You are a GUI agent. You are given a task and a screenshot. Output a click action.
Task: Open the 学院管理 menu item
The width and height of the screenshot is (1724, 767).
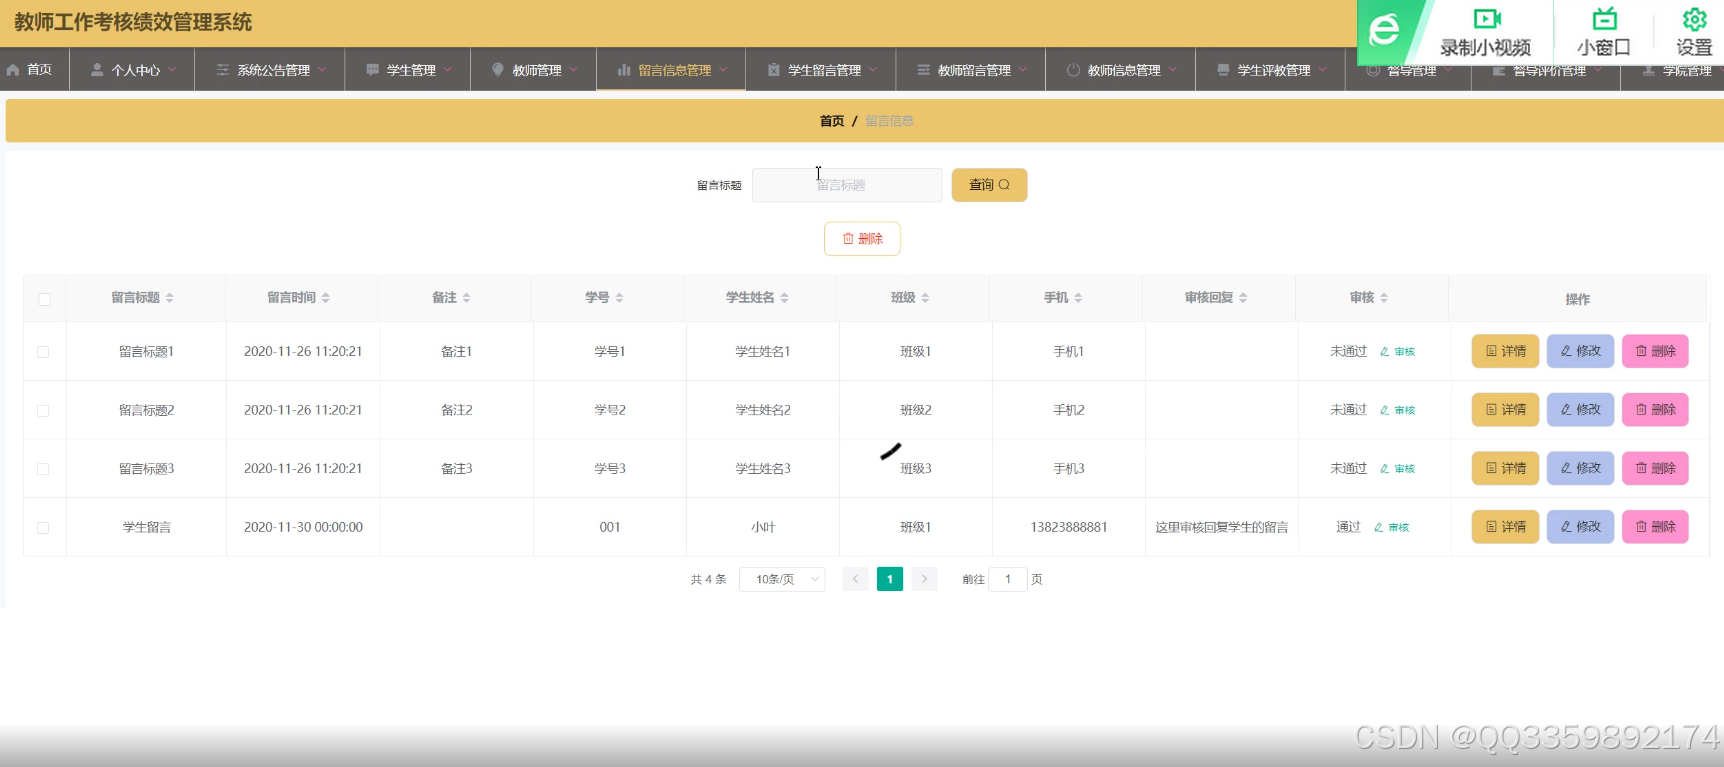[1673, 71]
